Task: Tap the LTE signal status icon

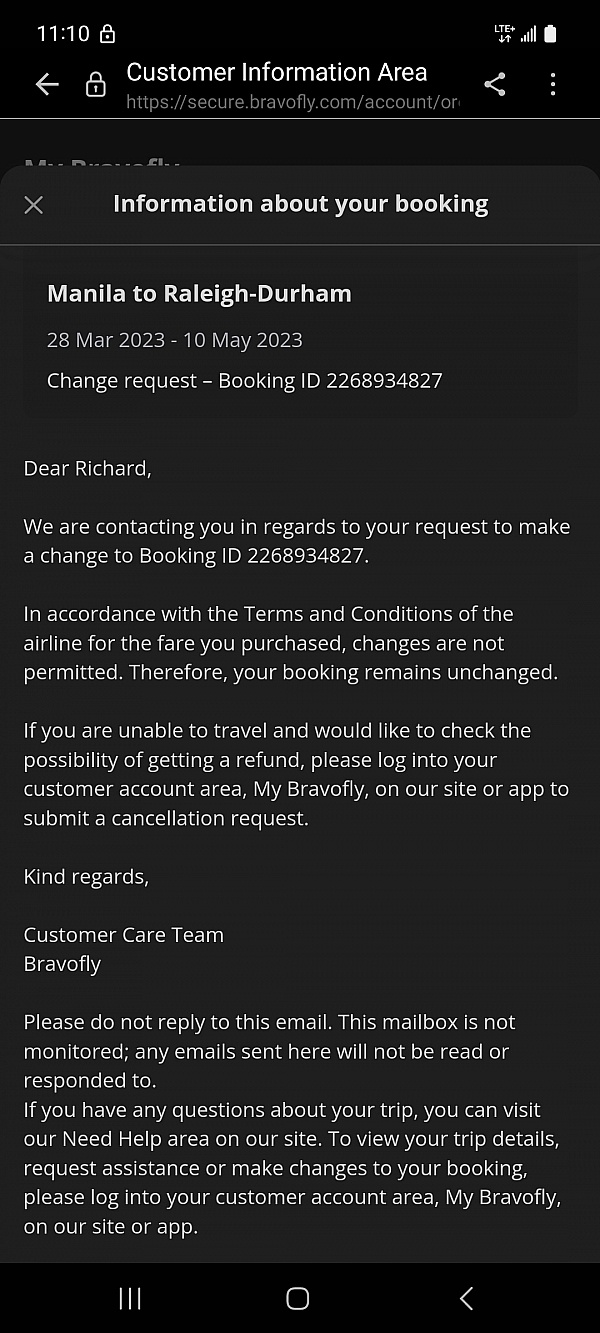Action: click(x=504, y=34)
